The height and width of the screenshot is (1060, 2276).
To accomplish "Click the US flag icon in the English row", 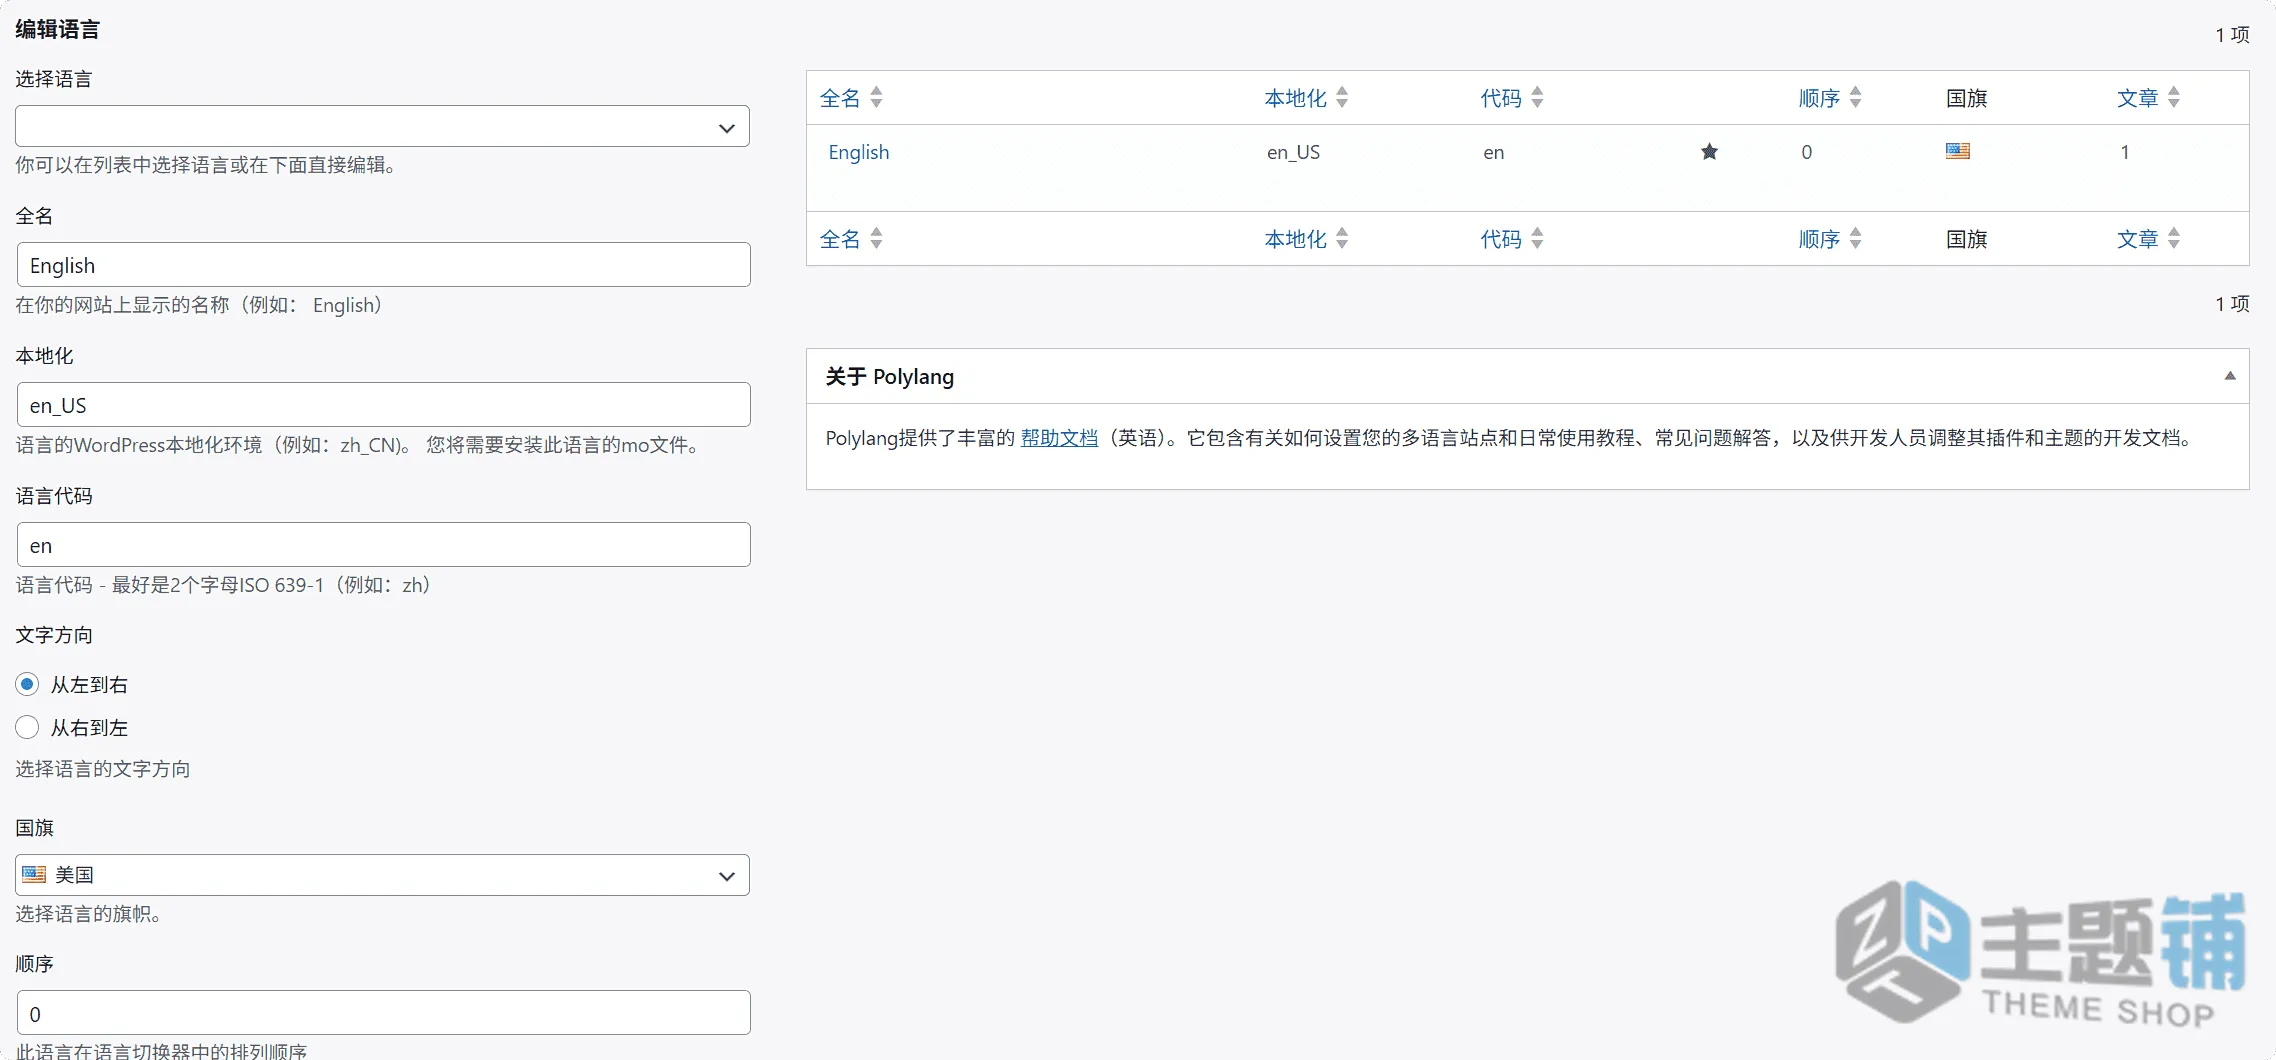I will point(1957,151).
